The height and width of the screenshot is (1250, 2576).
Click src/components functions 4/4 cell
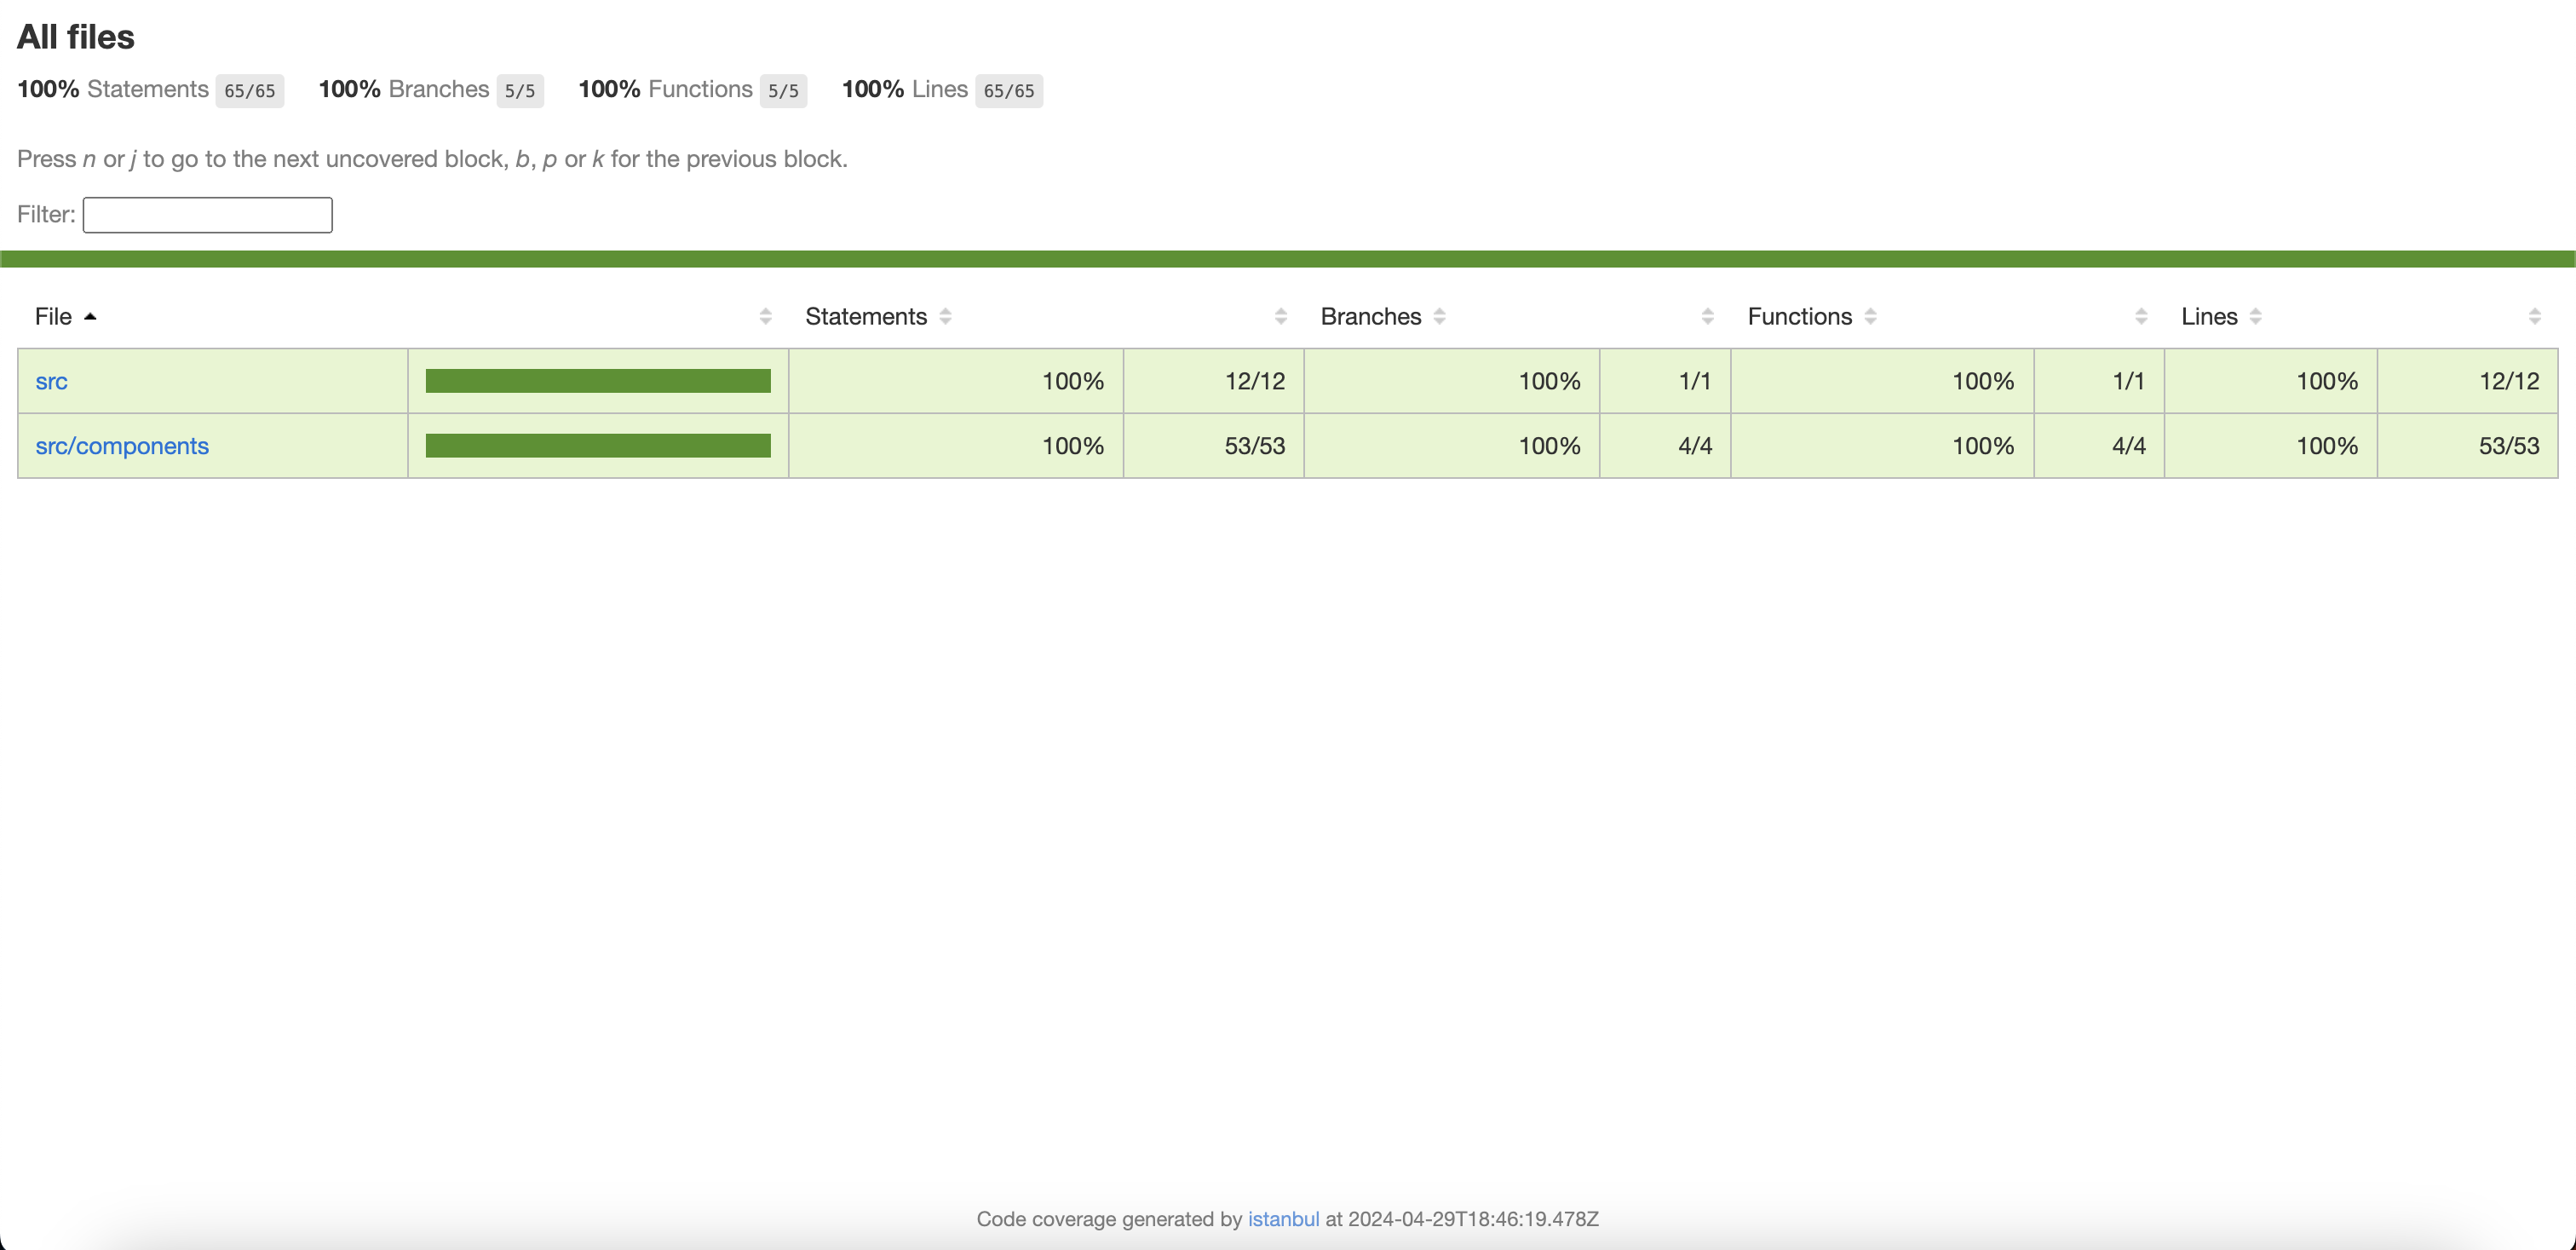(2099, 446)
